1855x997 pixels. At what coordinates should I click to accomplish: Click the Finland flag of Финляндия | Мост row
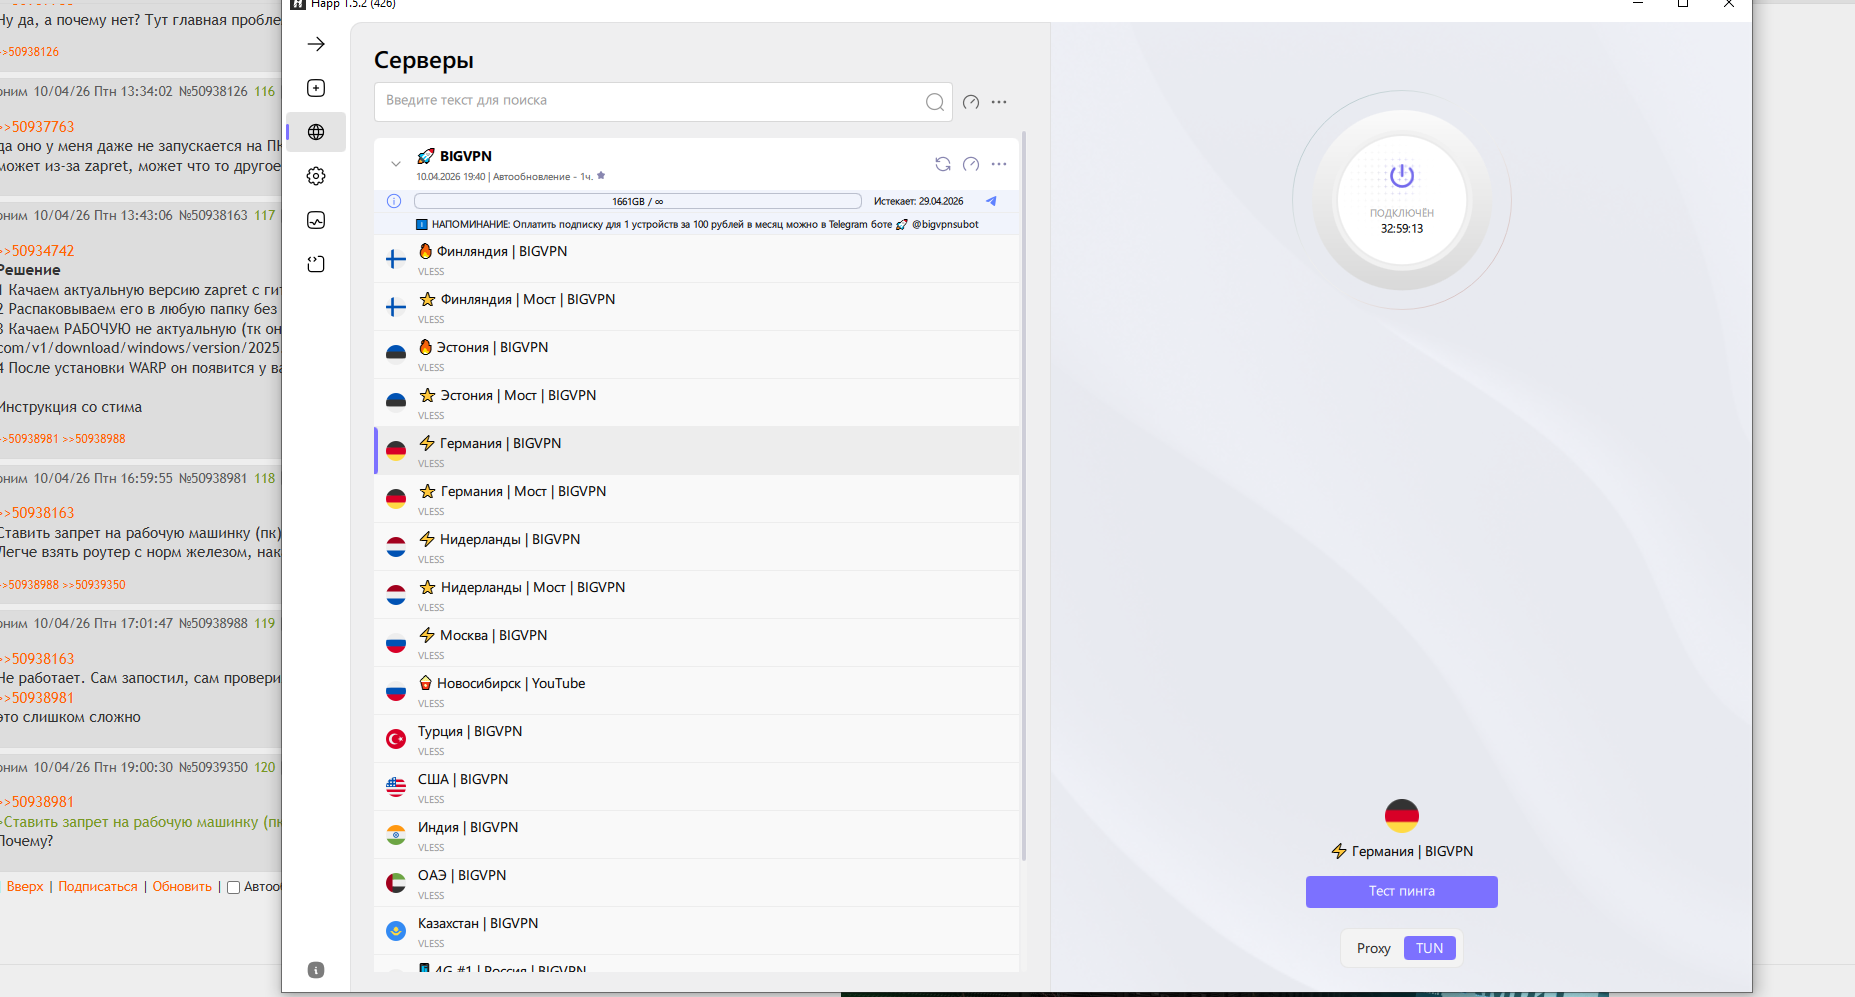coord(396,307)
